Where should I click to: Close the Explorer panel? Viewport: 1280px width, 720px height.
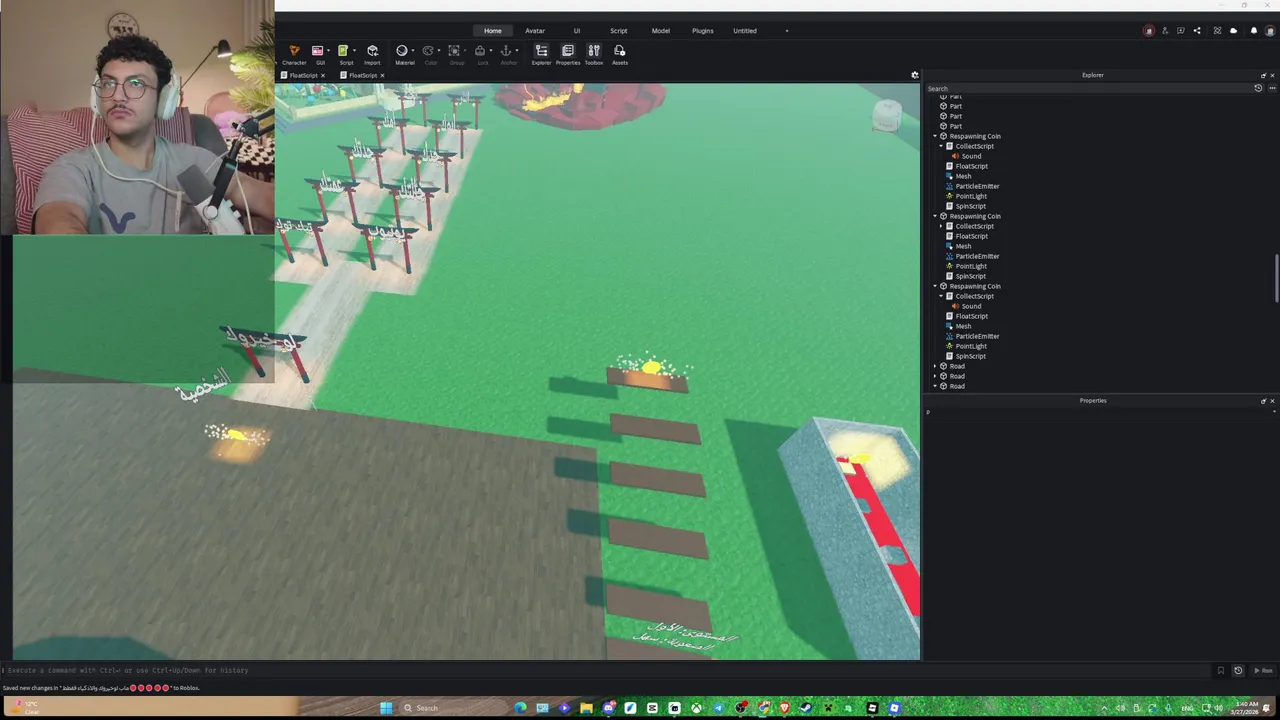pos(1272,75)
